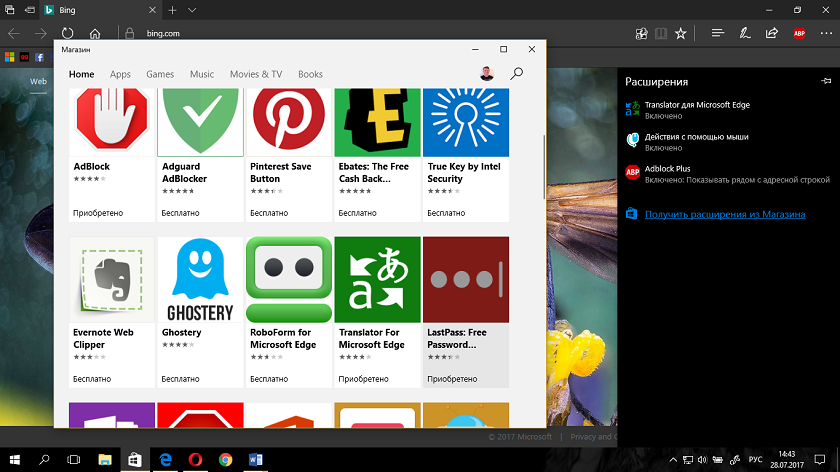840x472 pixels.
Task: Open Task View on the taskbar
Action: pyautogui.click(x=73, y=460)
